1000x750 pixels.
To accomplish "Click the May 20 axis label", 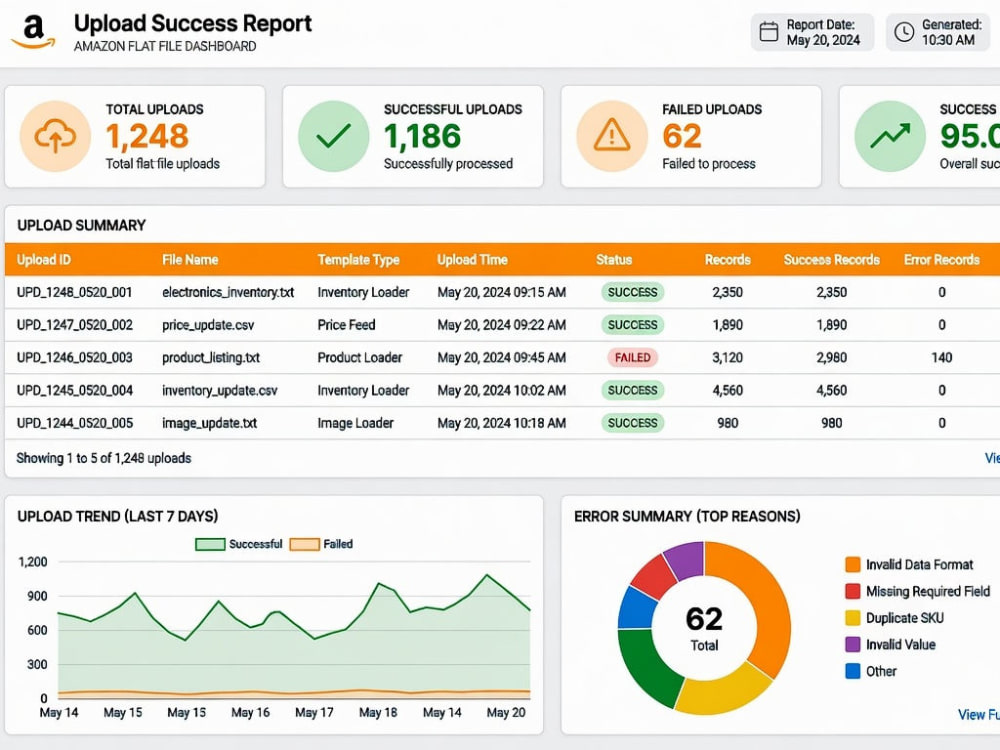I will pos(506,712).
